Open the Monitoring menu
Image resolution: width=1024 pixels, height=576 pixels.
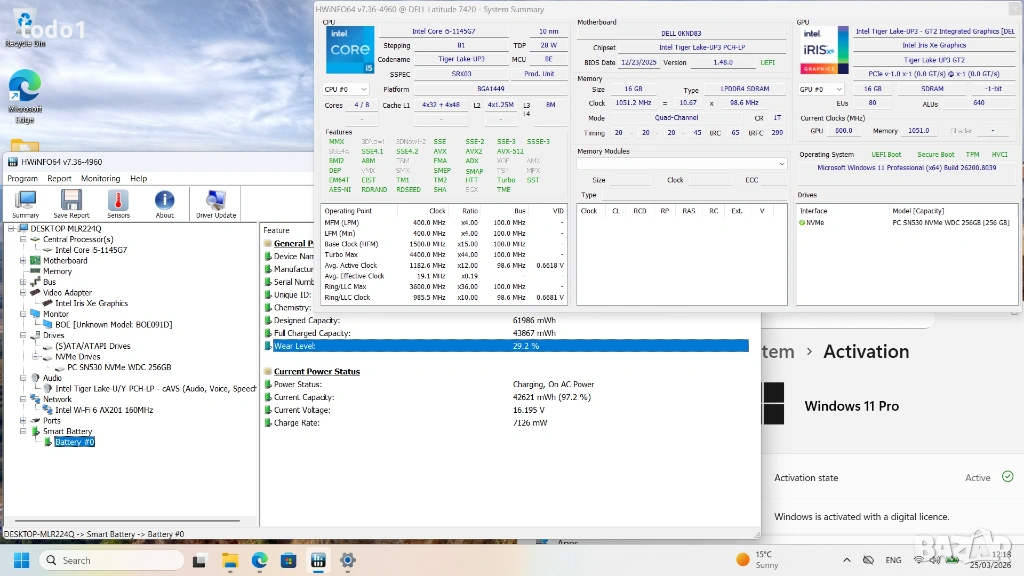tap(100, 178)
